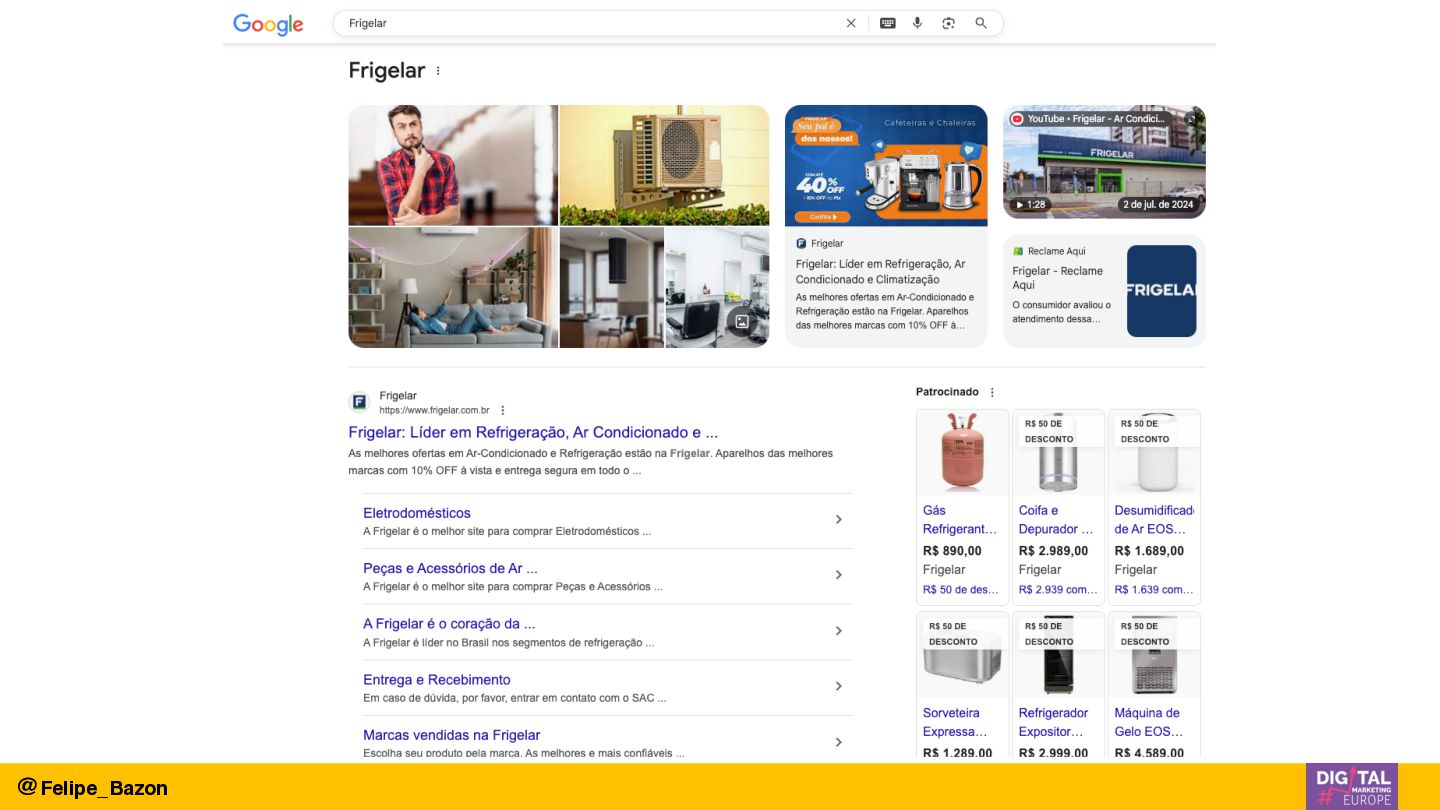Open the three-dot menu beside Patrocinado

coord(992,392)
